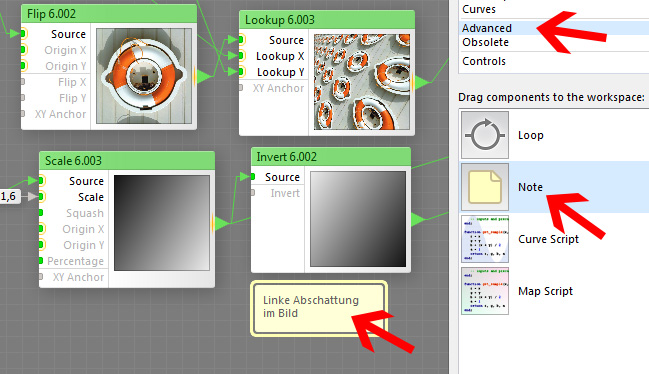Click the 'Invert' parameter label below Source
Viewport: 649px width, 374px height.
(x=285, y=193)
